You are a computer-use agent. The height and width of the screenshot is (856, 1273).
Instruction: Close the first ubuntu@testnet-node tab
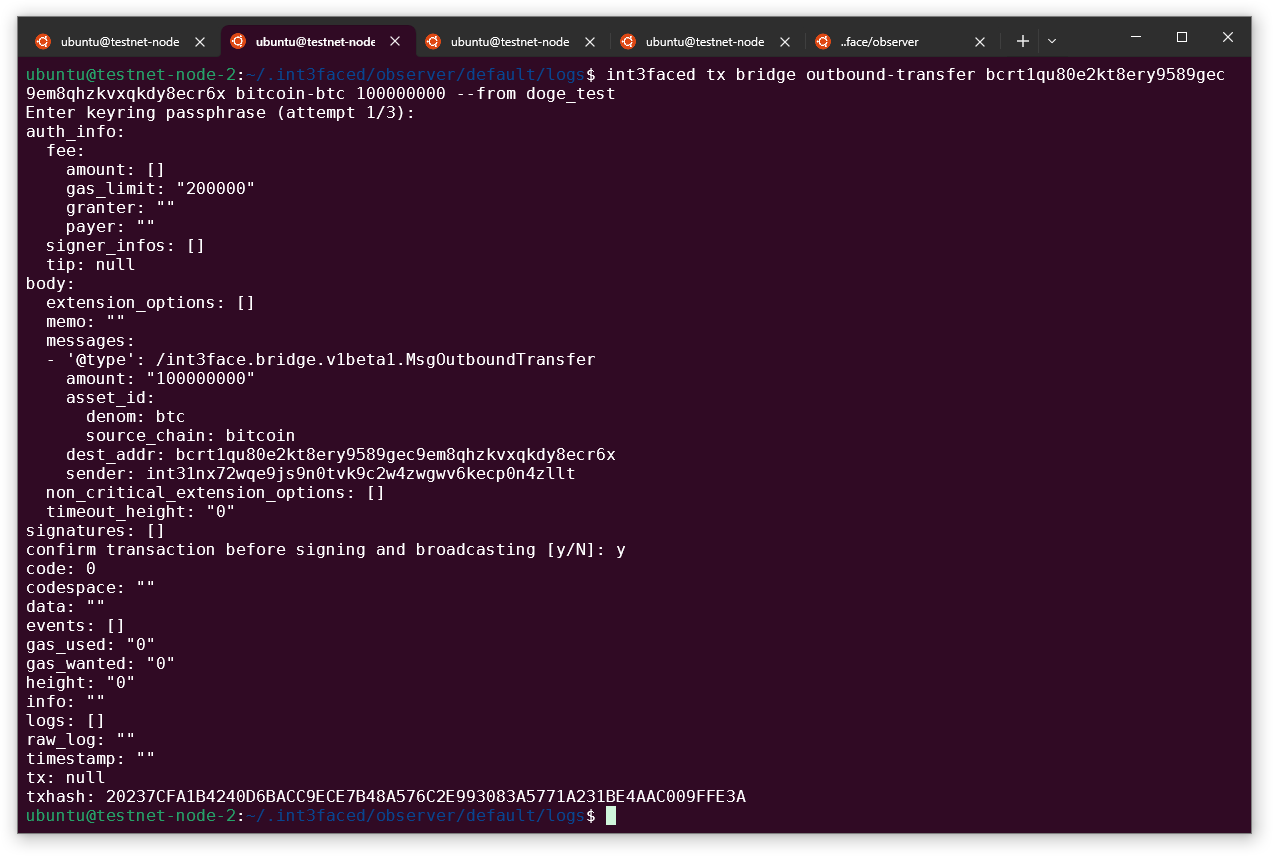200,41
